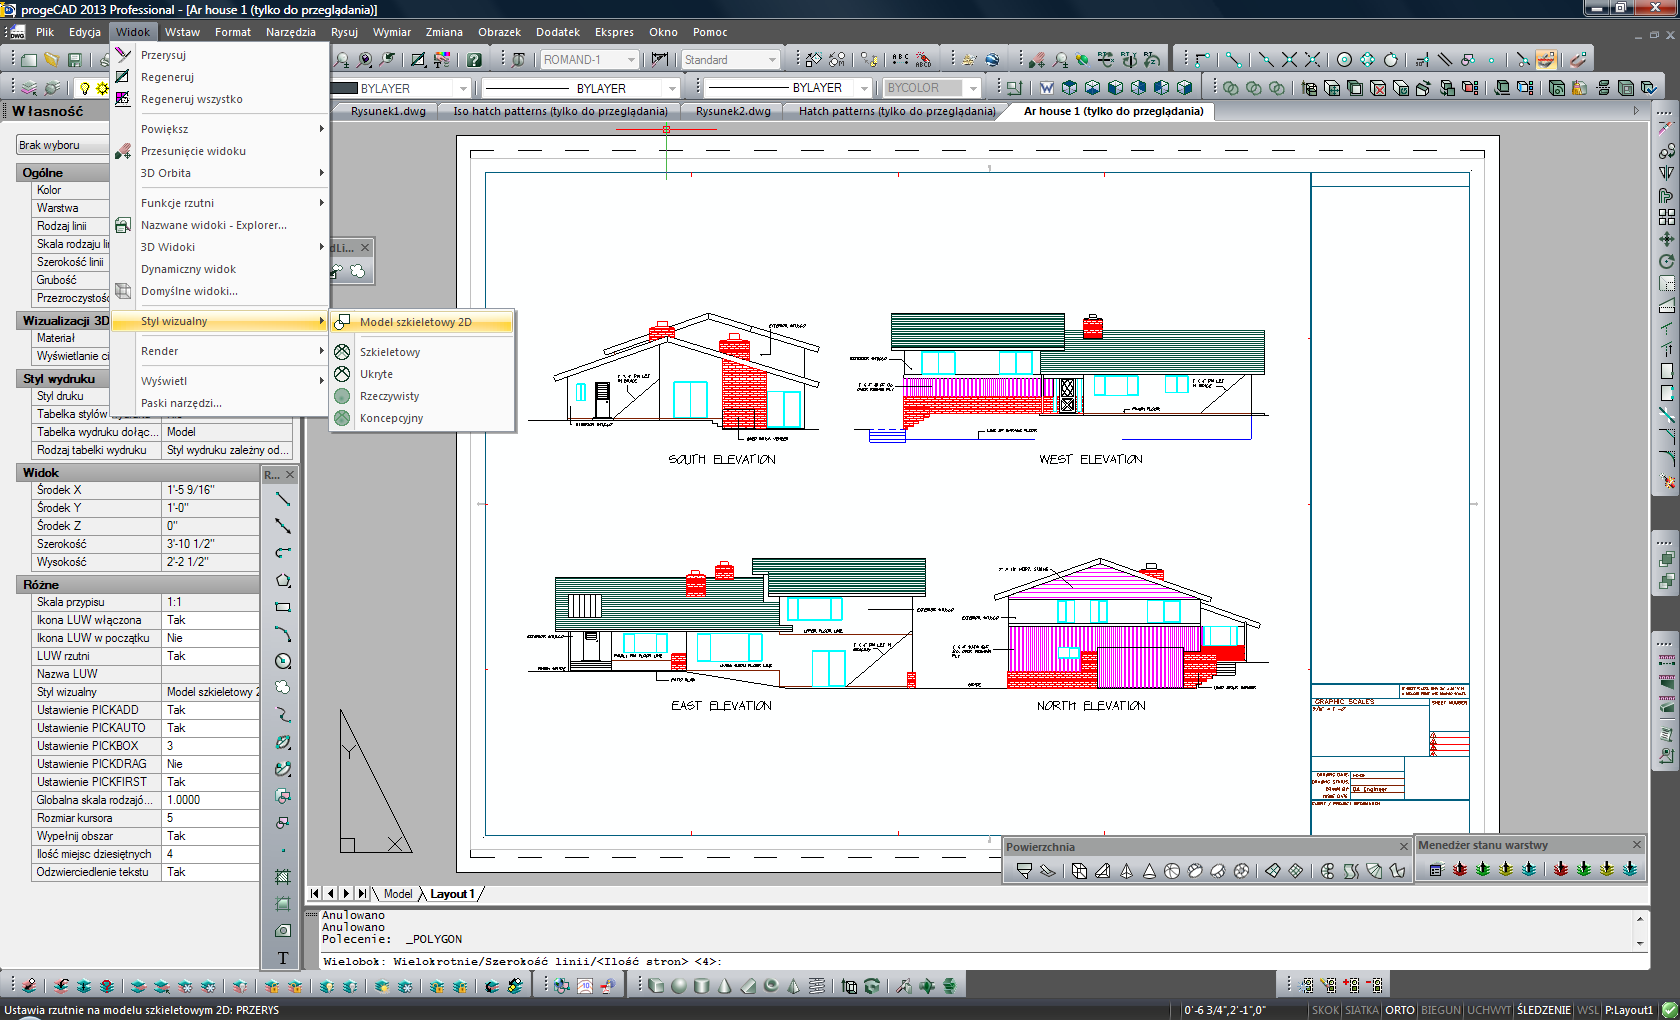This screenshot has height=1020, width=1680.
Task: Switch to the Rysunek2.dwg tab
Action: pyautogui.click(x=733, y=111)
